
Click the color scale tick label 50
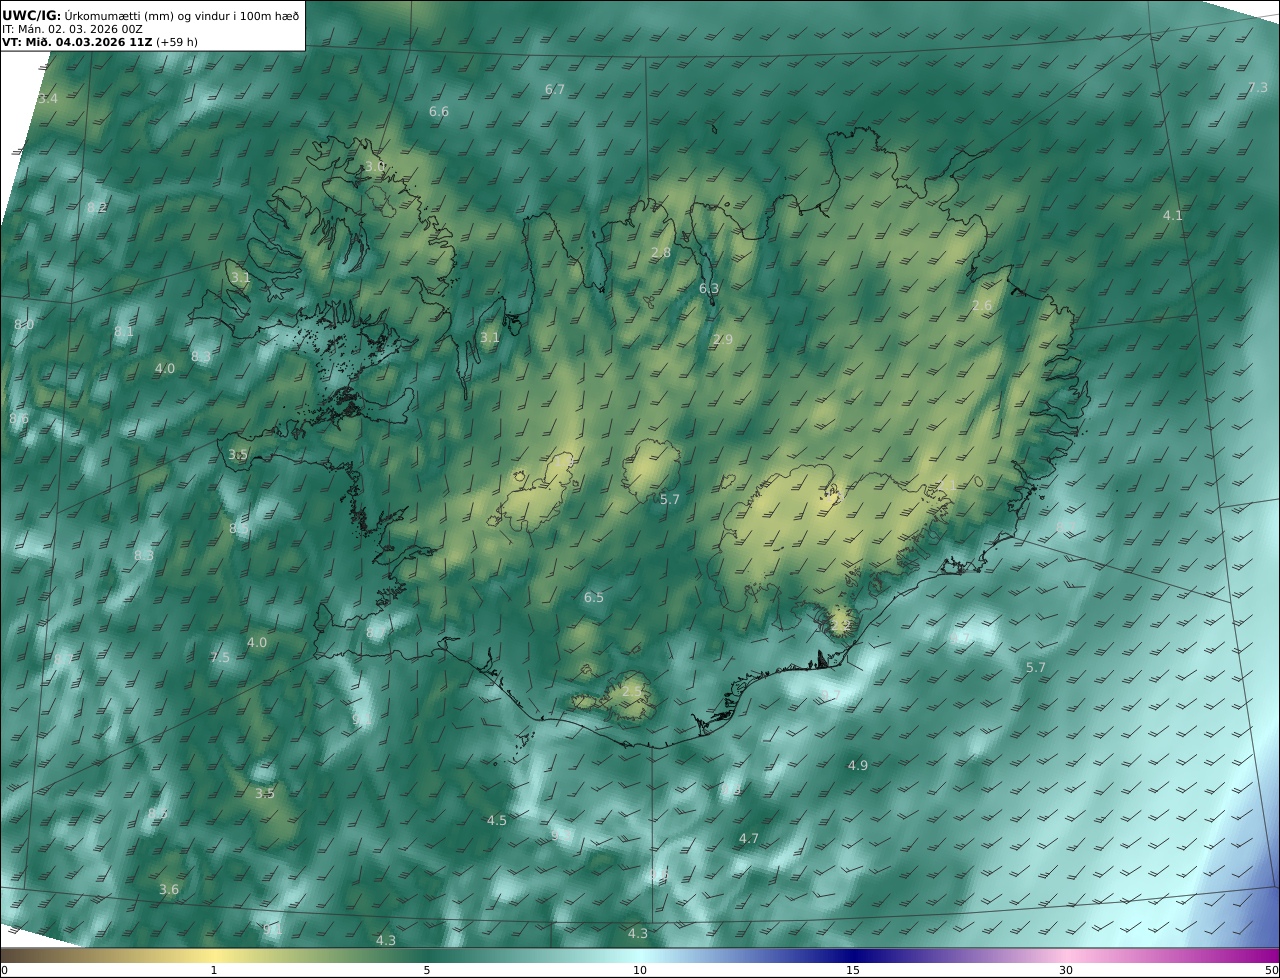tap(1272, 970)
